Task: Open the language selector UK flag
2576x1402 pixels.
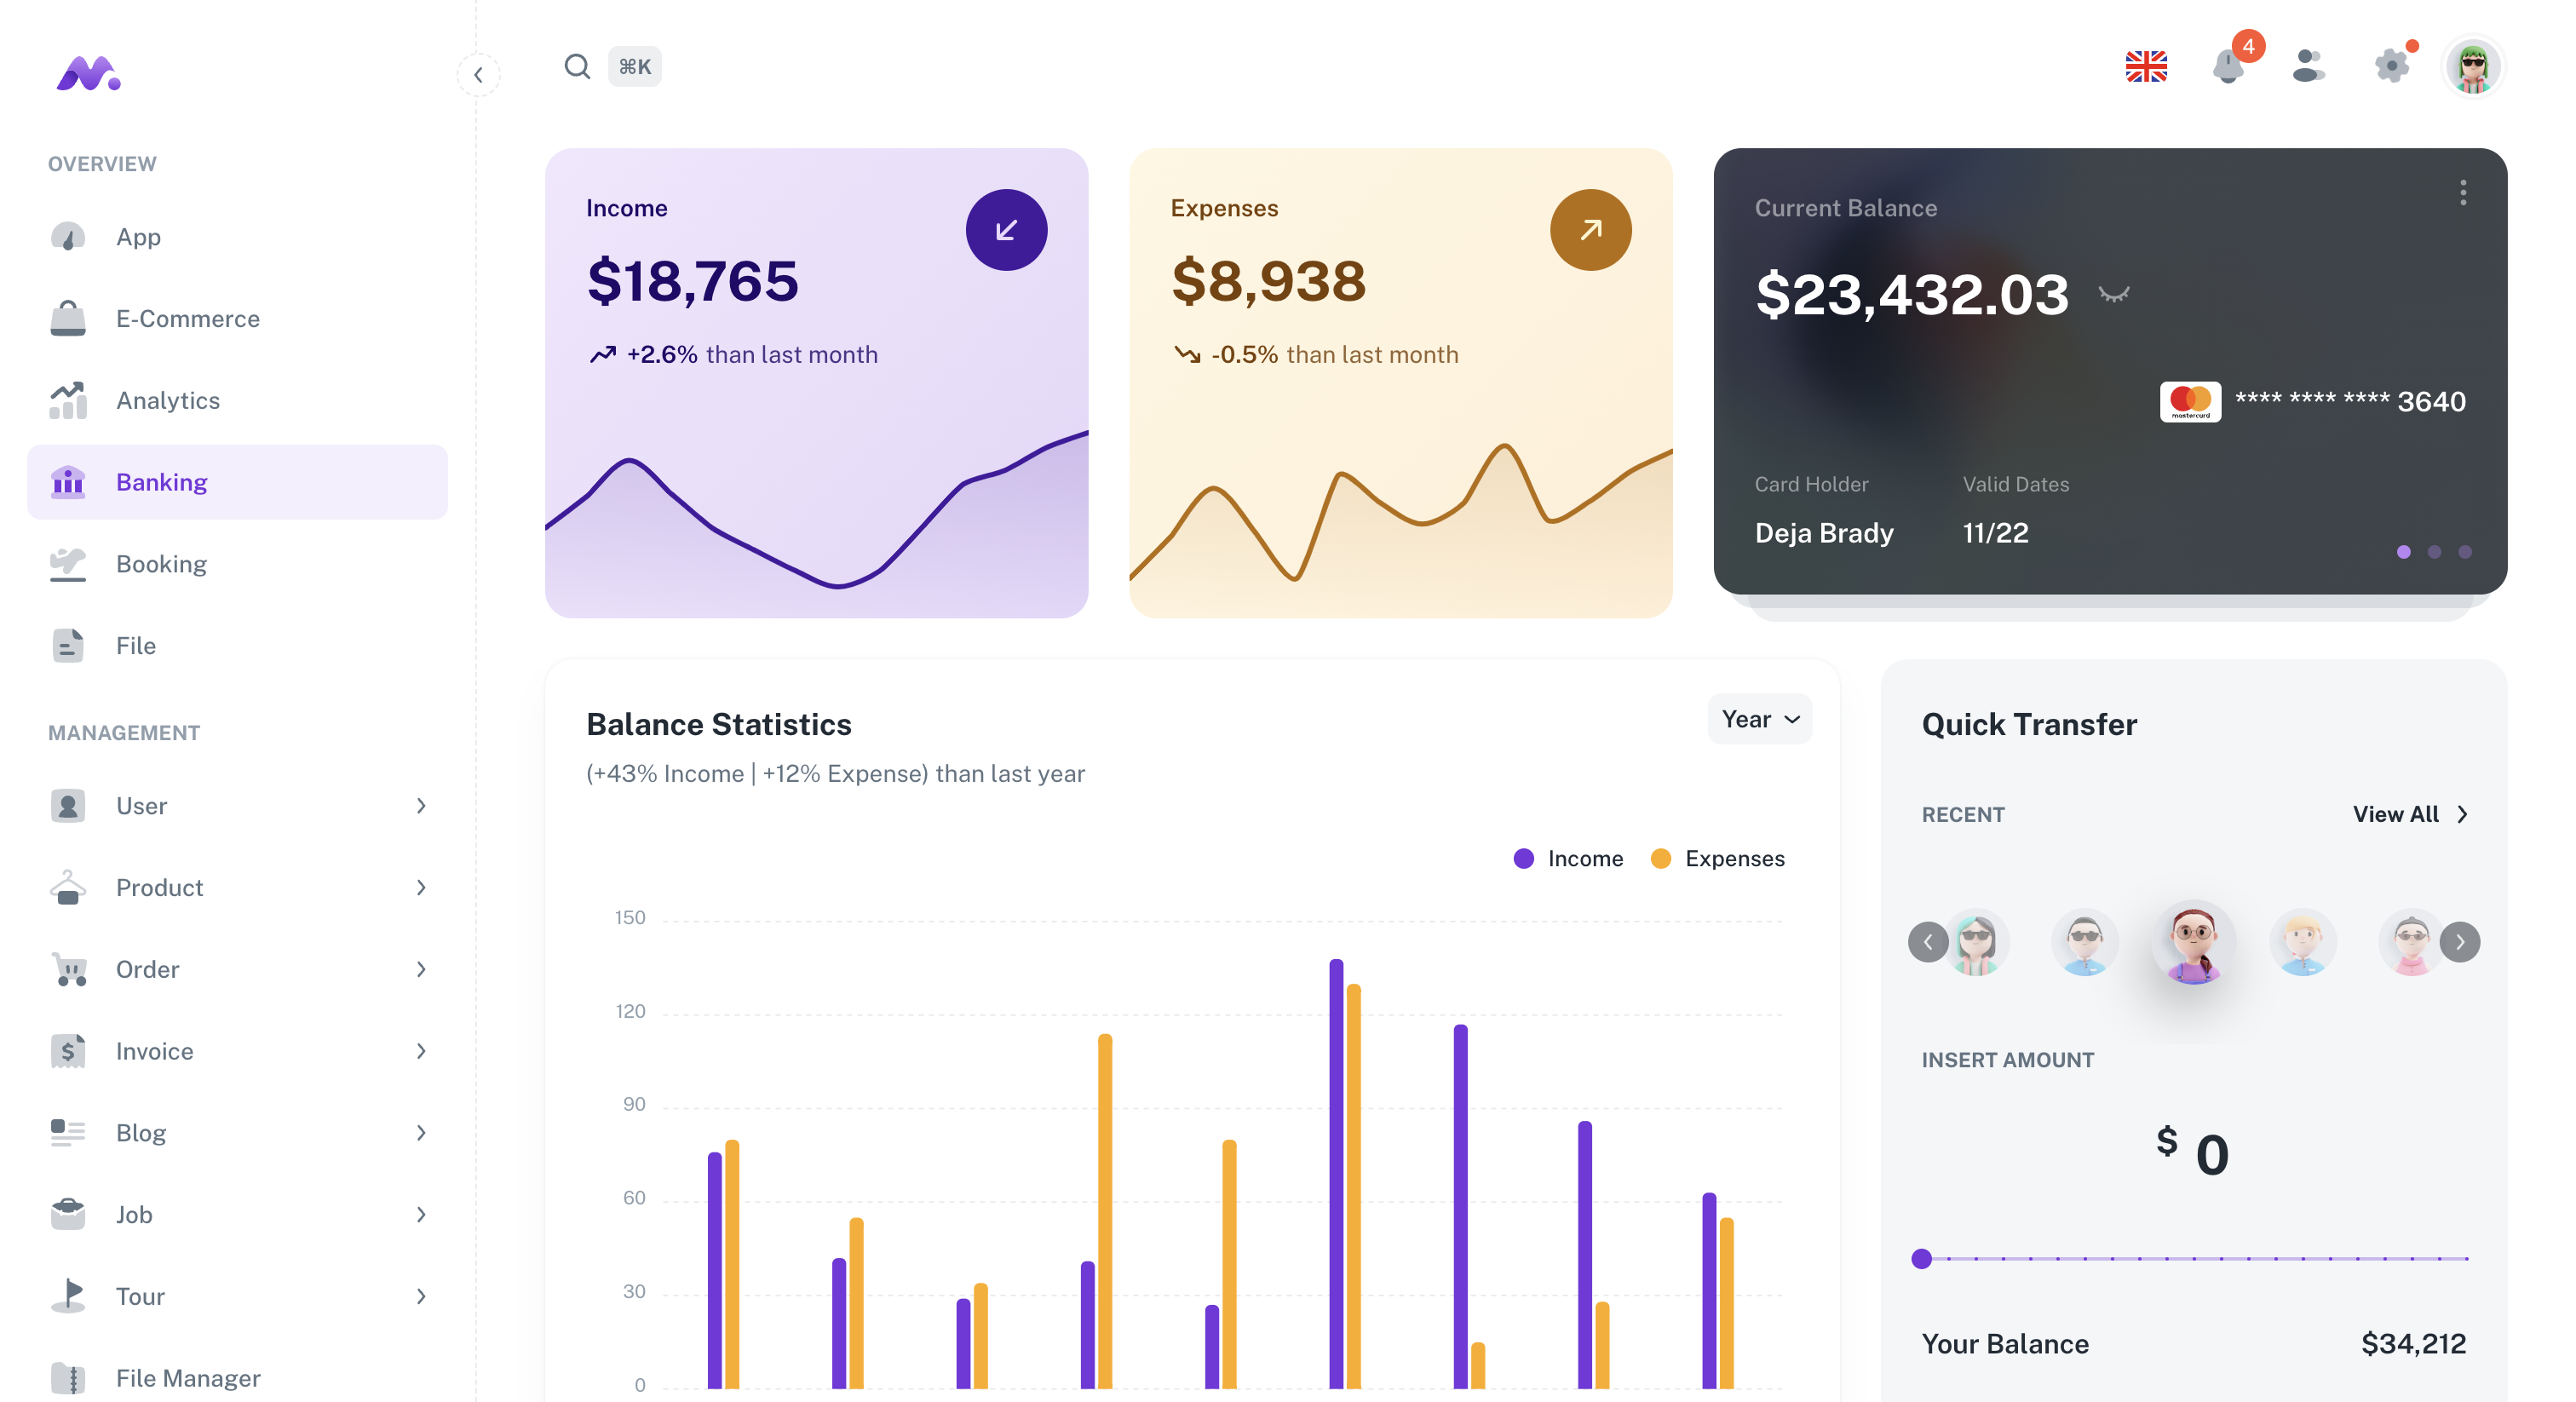Action: point(2146,67)
